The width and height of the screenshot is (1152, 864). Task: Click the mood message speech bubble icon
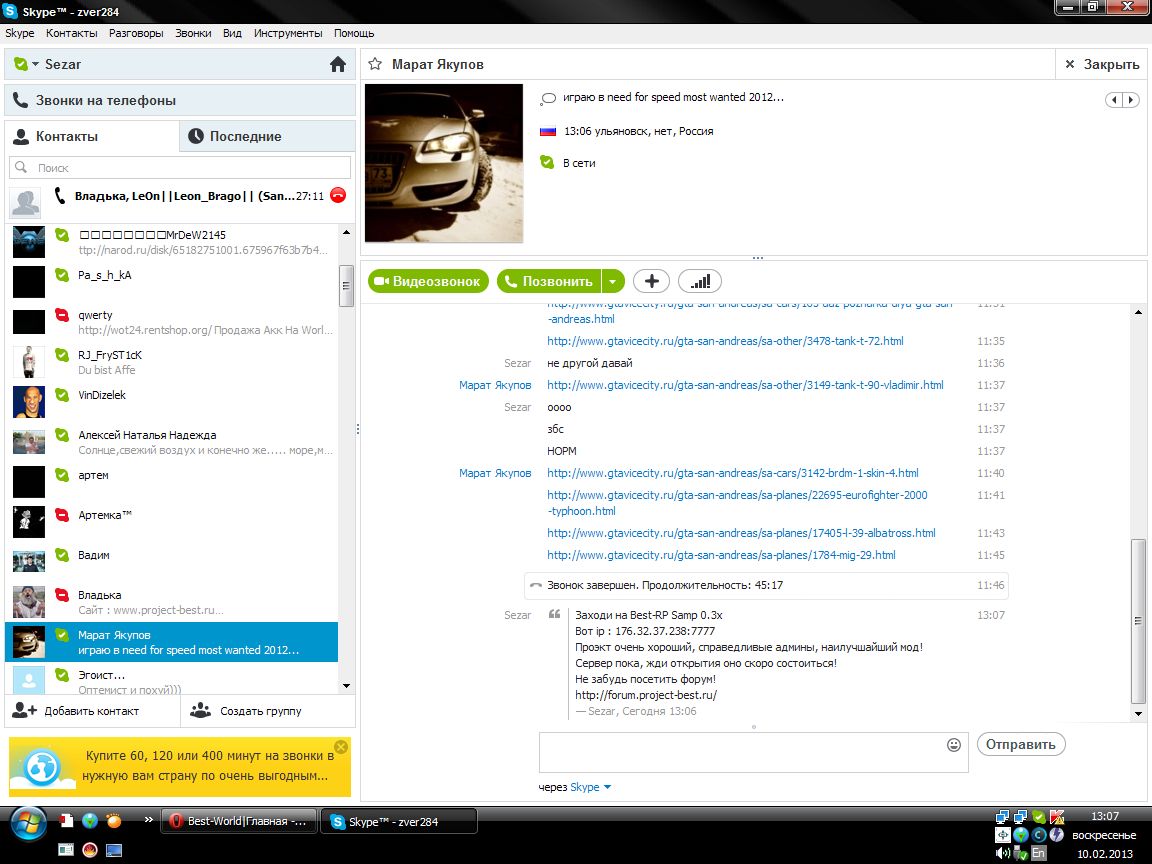(x=547, y=98)
